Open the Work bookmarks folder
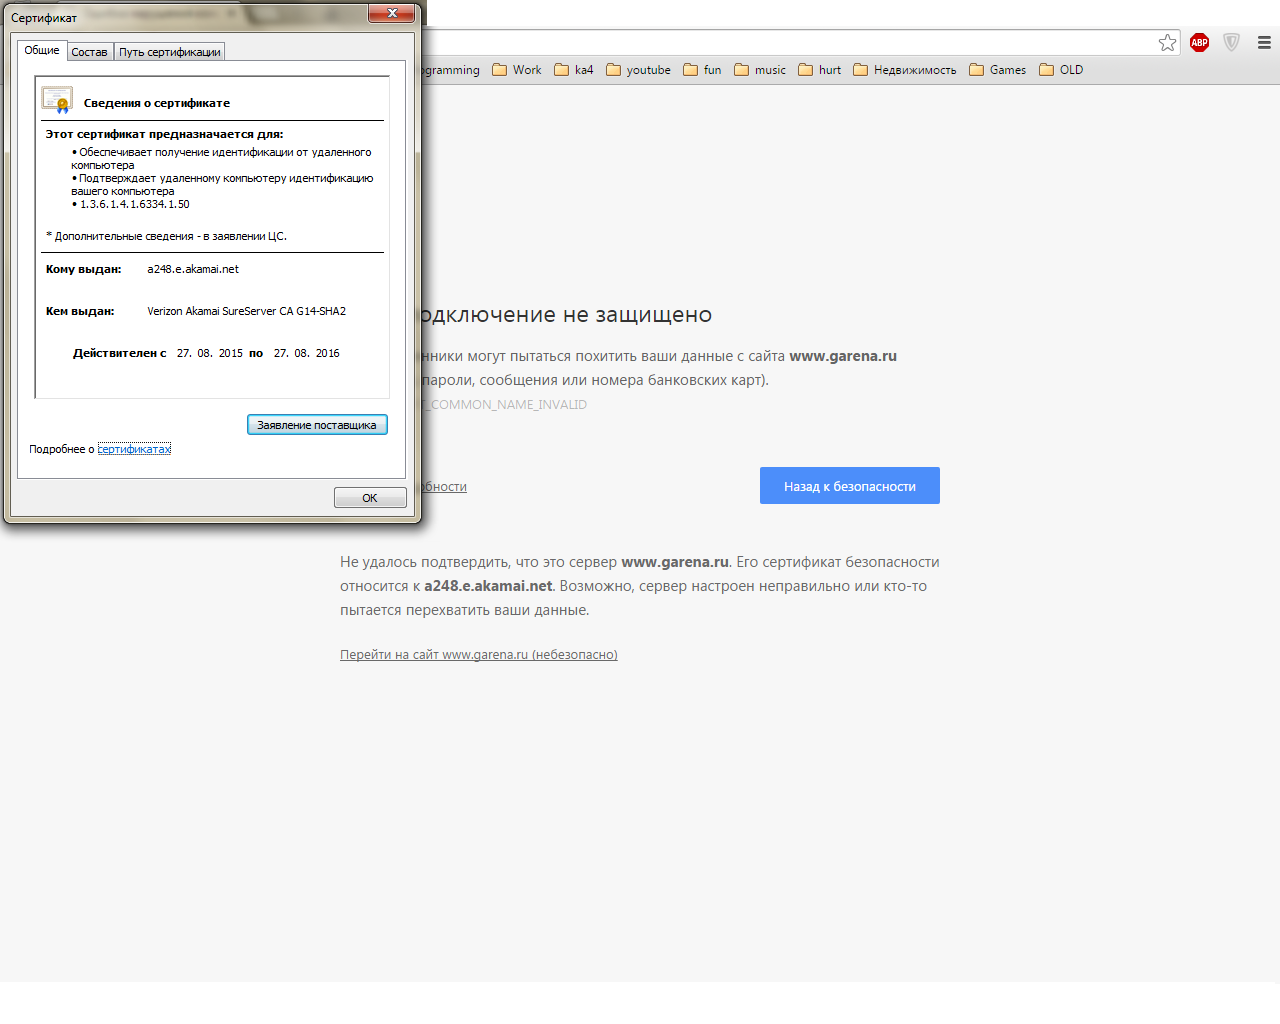Screen dimensions: 1280x1024 (517, 70)
